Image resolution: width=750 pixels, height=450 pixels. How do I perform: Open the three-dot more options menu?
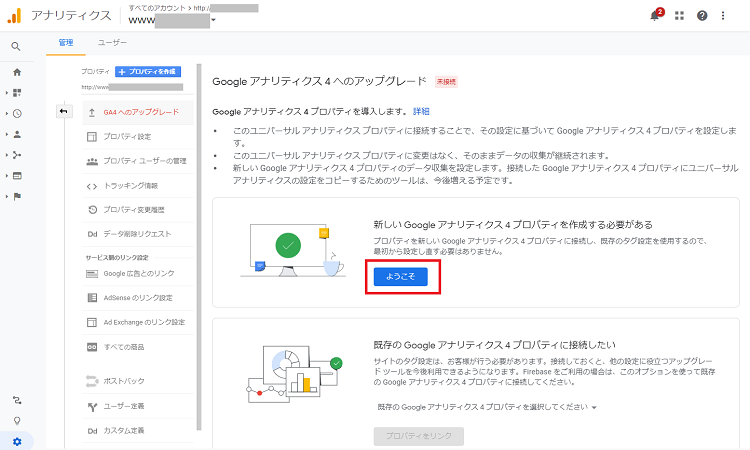[x=723, y=16]
